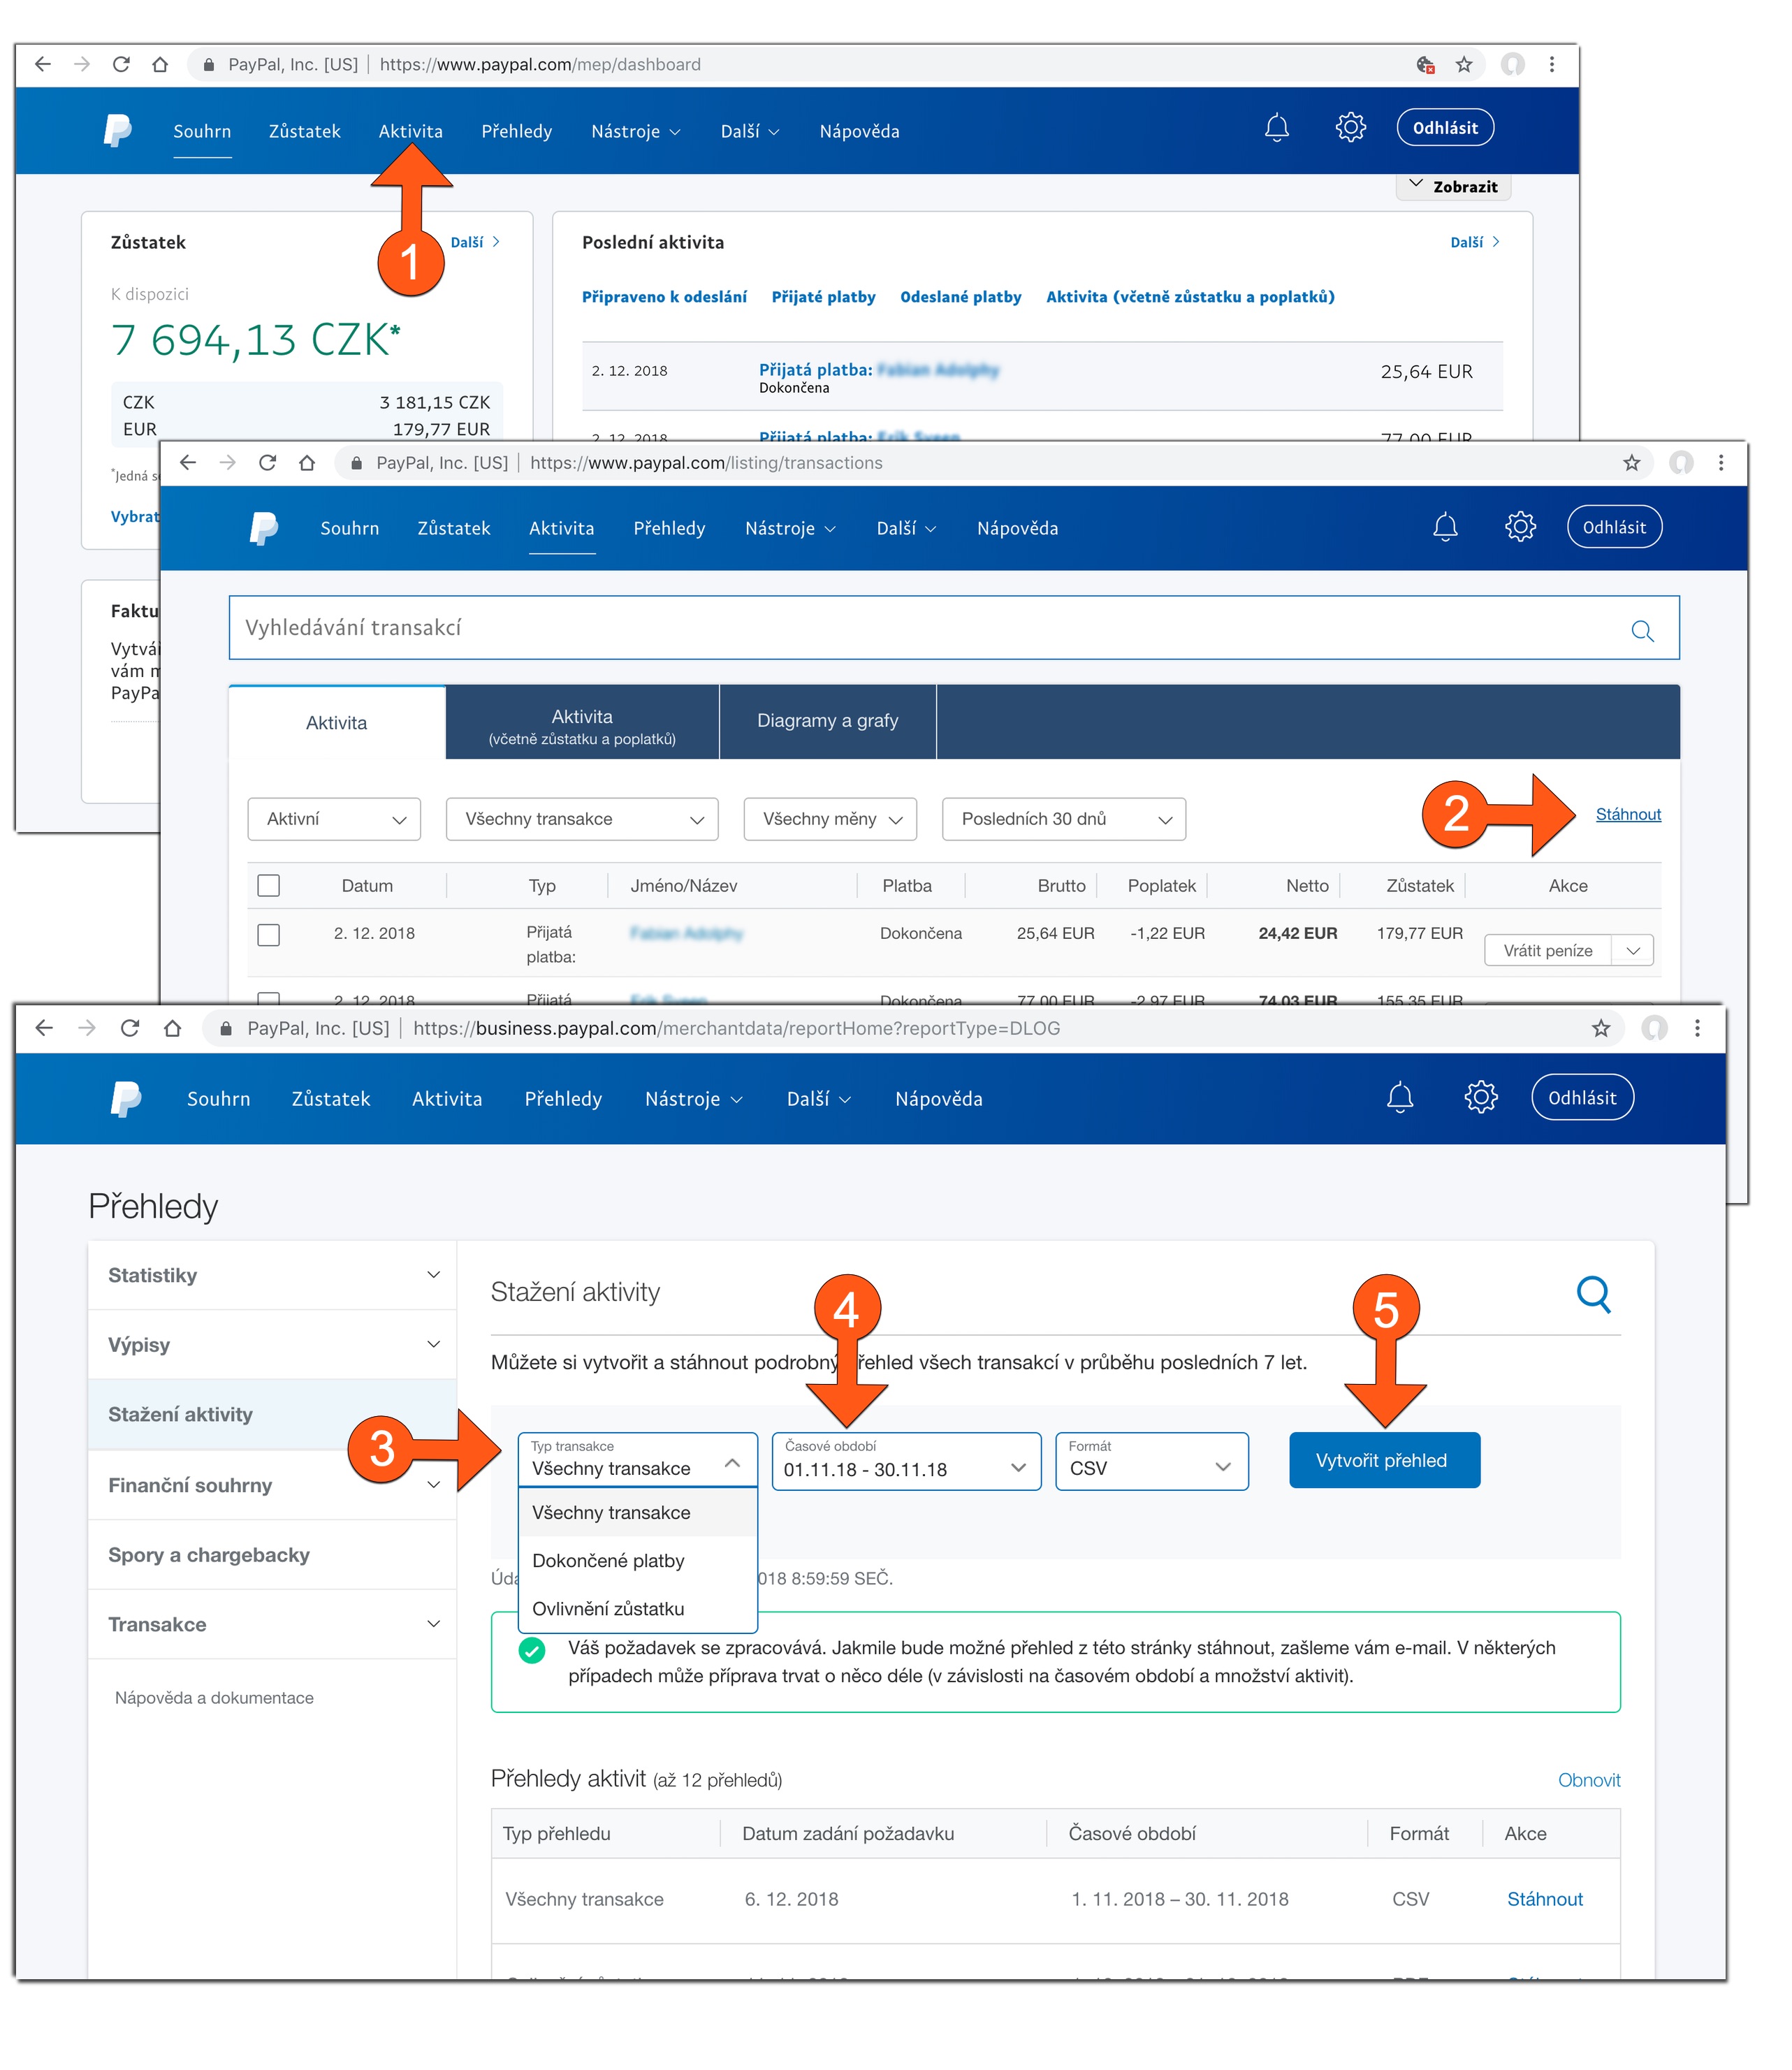The image size is (1792, 2070).
Task: Open the 'Všechny měny' currency dropdown
Action: point(829,819)
